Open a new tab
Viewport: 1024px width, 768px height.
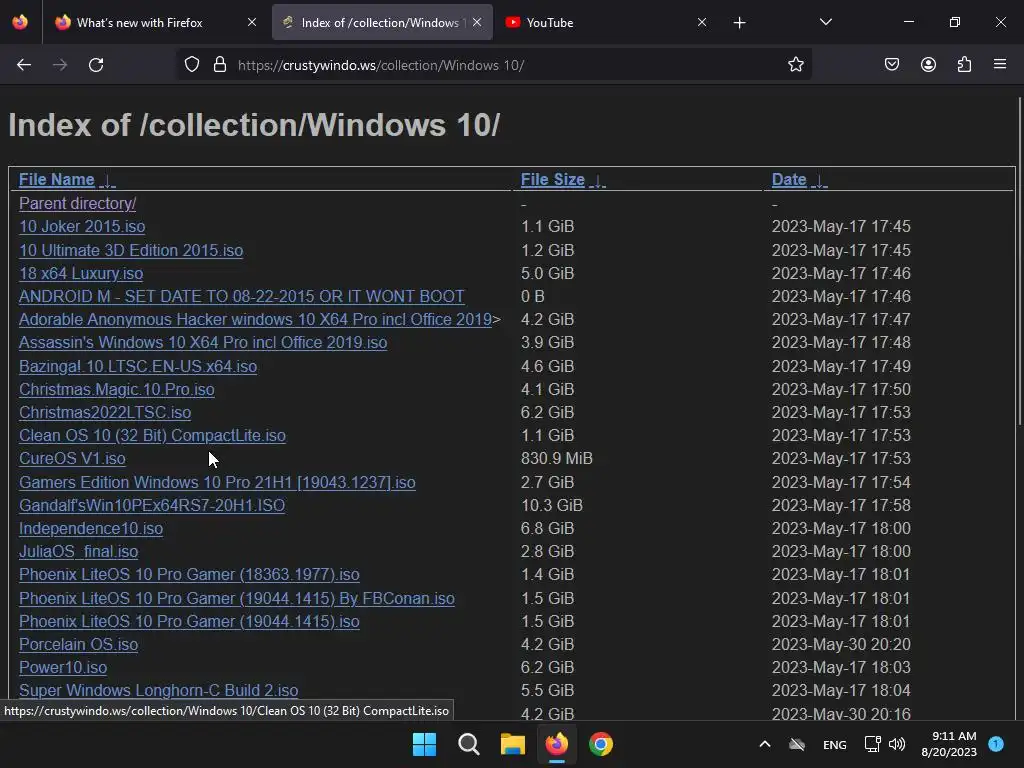point(739,23)
